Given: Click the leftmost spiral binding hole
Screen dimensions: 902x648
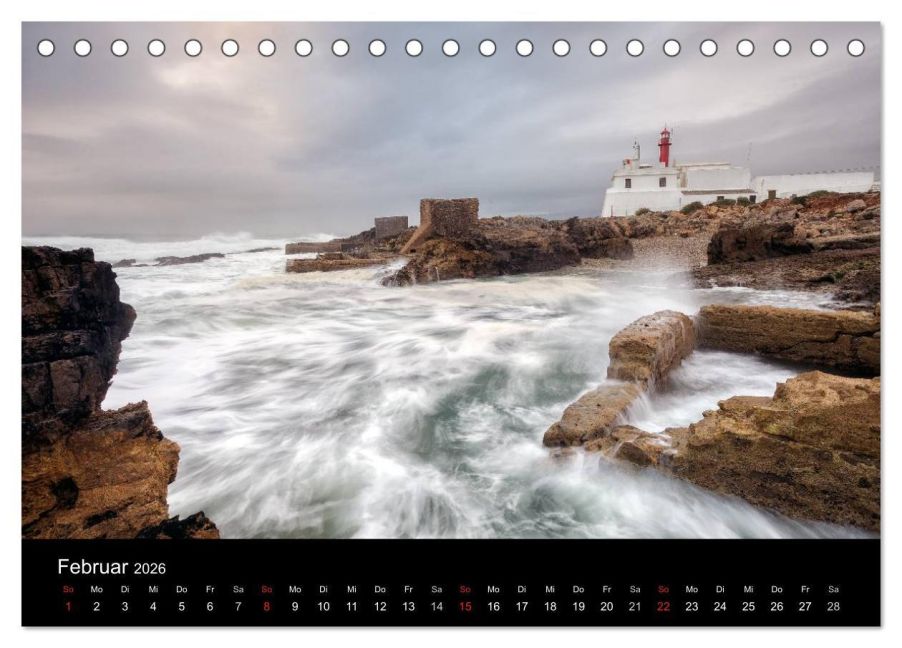Looking at the screenshot, I should [44, 45].
